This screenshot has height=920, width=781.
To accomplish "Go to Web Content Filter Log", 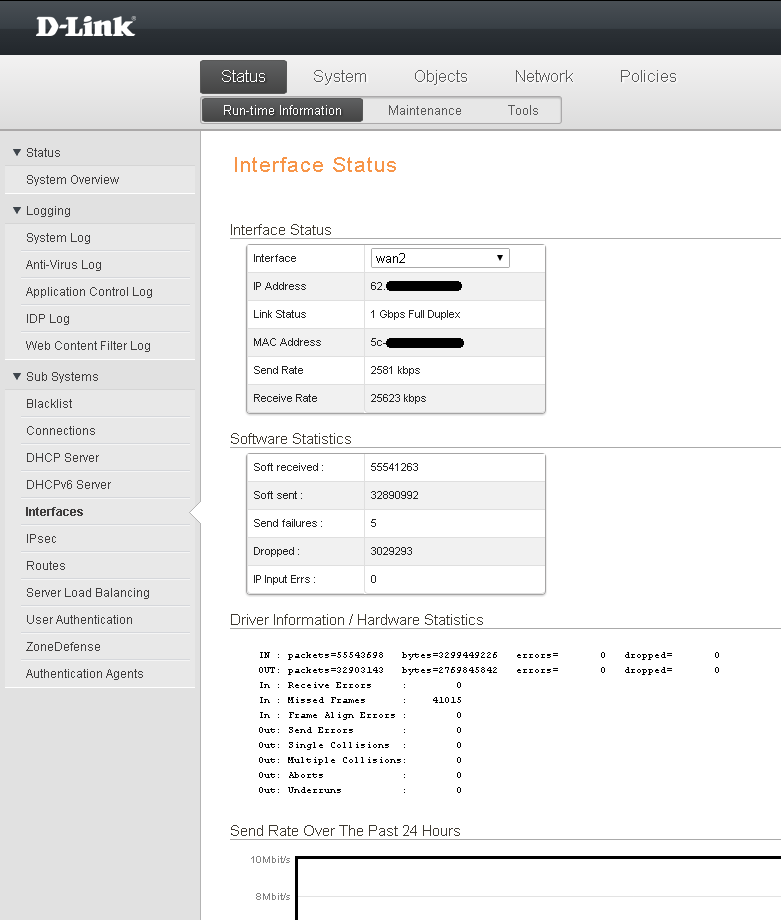I will coord(88,346).
